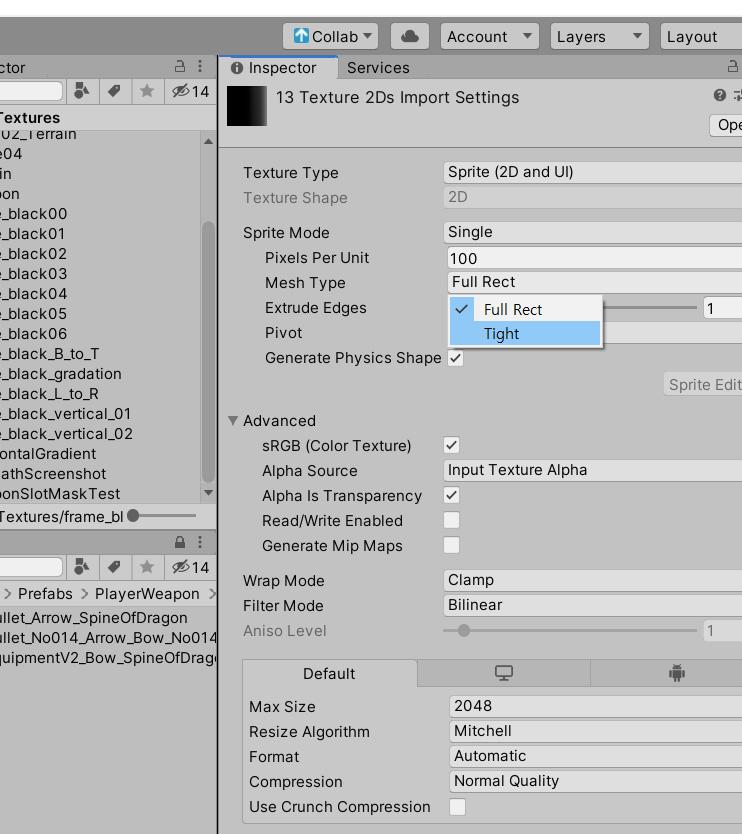
Task: Select the _black06 texture asset
Action: click(34, 334)
